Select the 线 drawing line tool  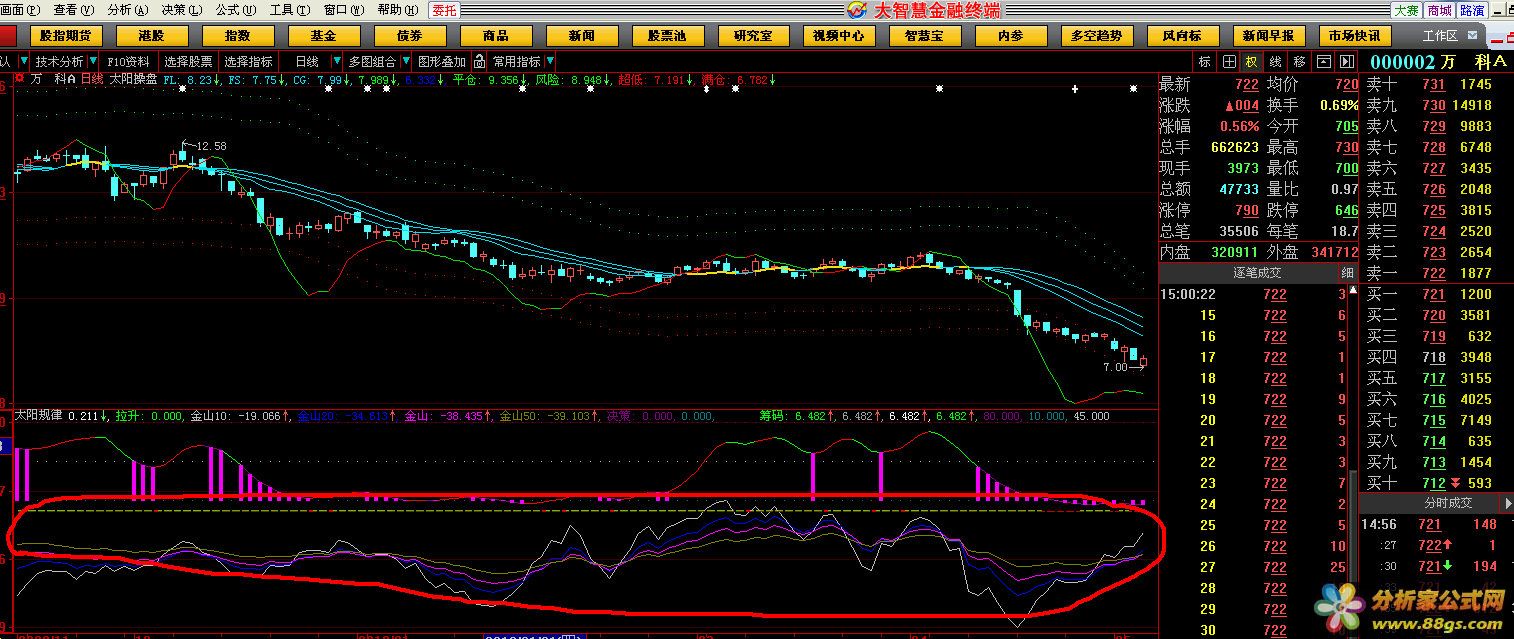pyautogui.click(x=1275, y=61)
